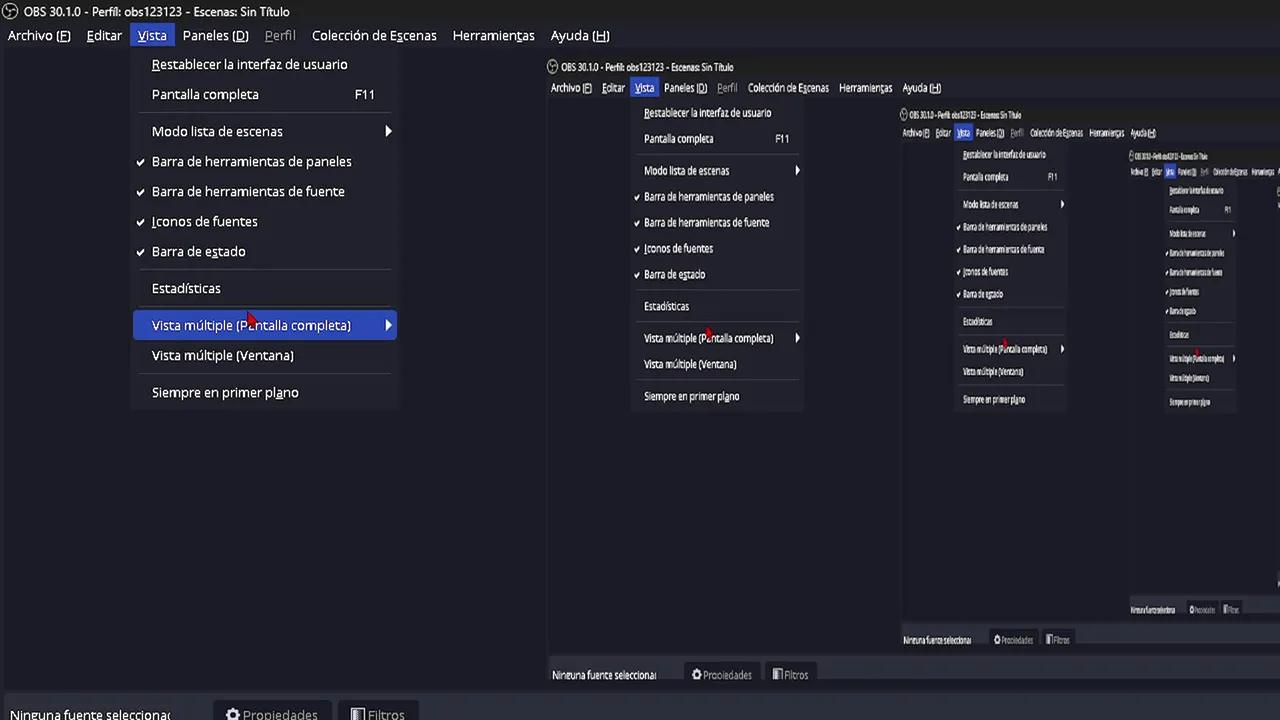Toggle Barra de herramientas de fuente in the main menu
The image size is (1280, 720).
pos(247,191)
